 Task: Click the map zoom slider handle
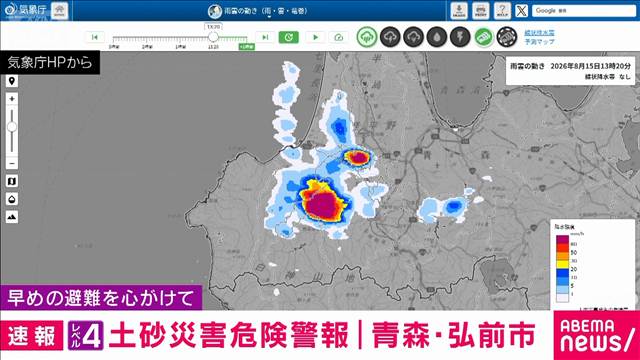click(x=12, y=127)
